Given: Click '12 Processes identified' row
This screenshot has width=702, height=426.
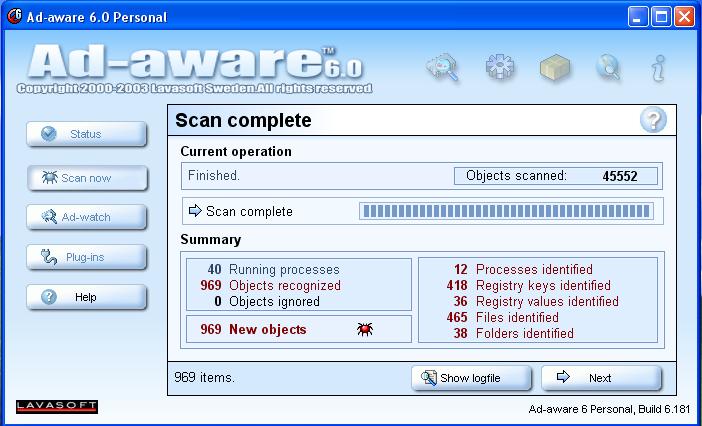Looking at the screenshot, I should tap(523, 269).
